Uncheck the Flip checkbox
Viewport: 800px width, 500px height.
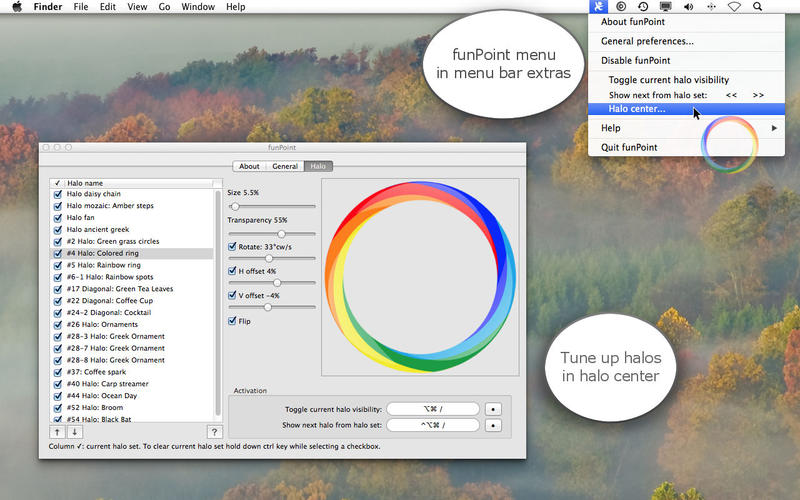pyautogui.click(x=233, y=321)
